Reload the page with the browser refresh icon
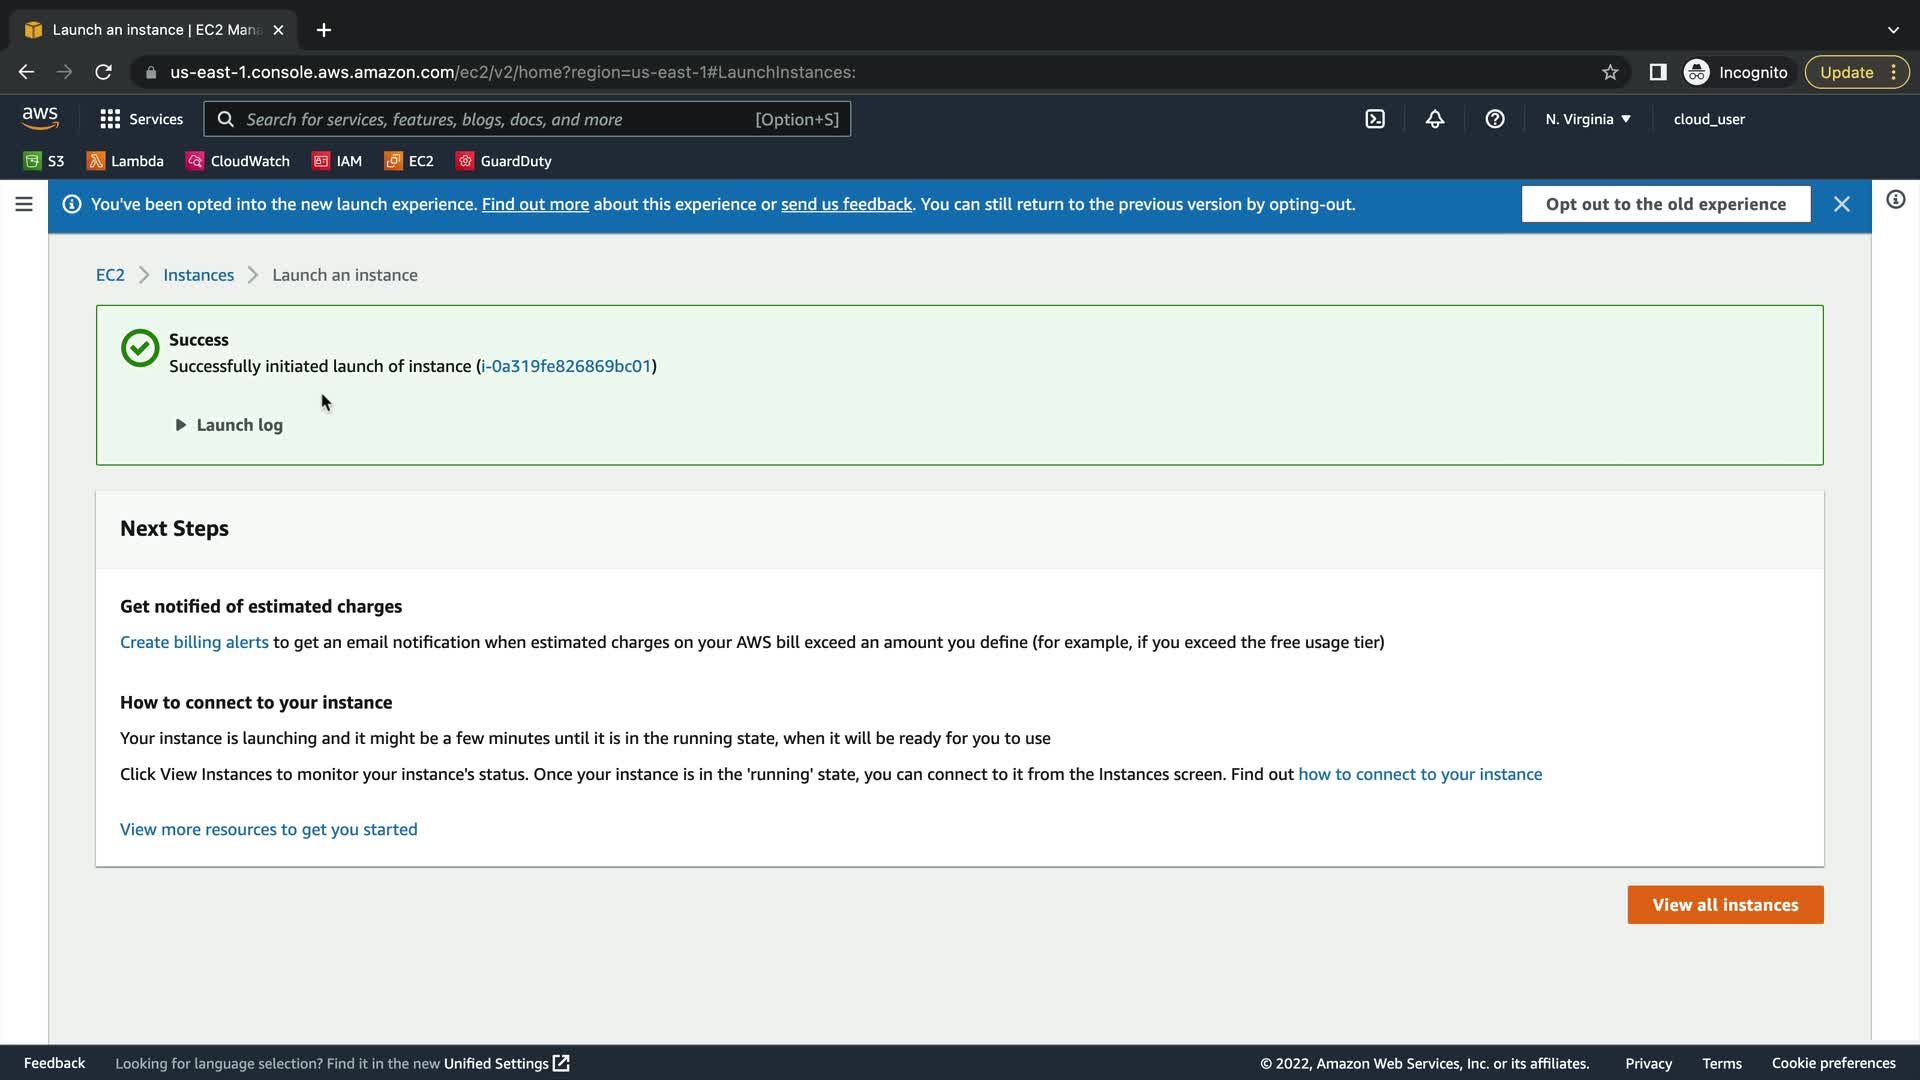Viewport: 1920px width, 1080px height. point(103,72)
